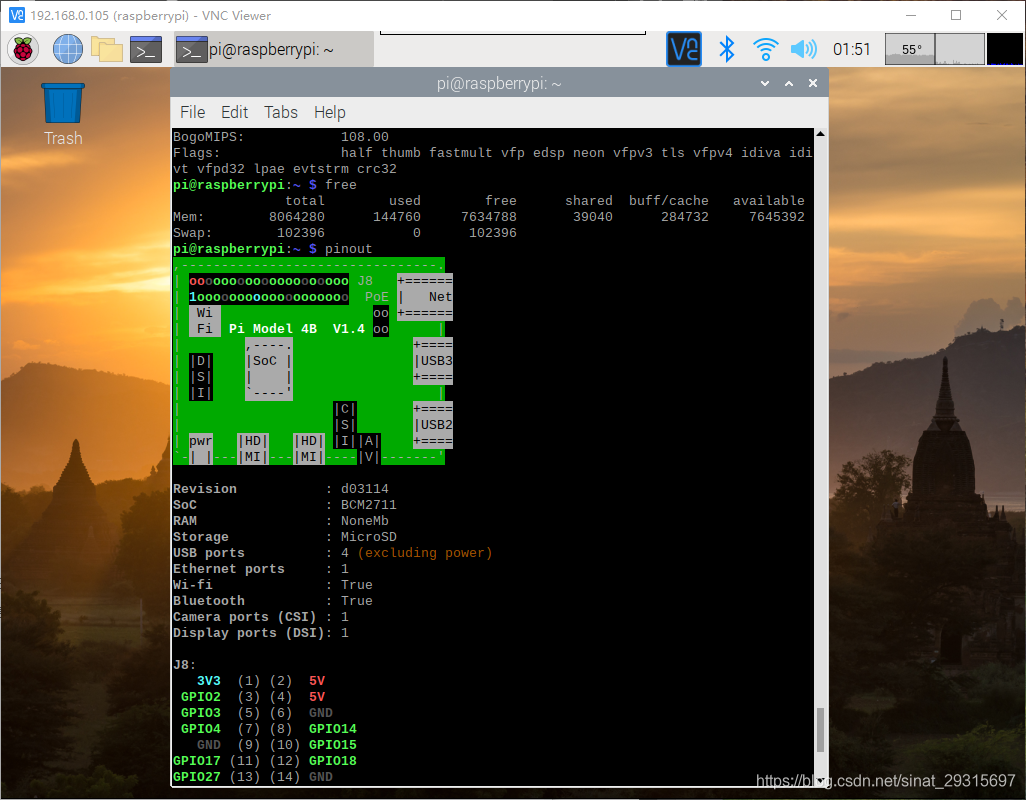1026x800 pixels.
Task: Open the VNC Server tray icon
Action: tap(684, 49)
